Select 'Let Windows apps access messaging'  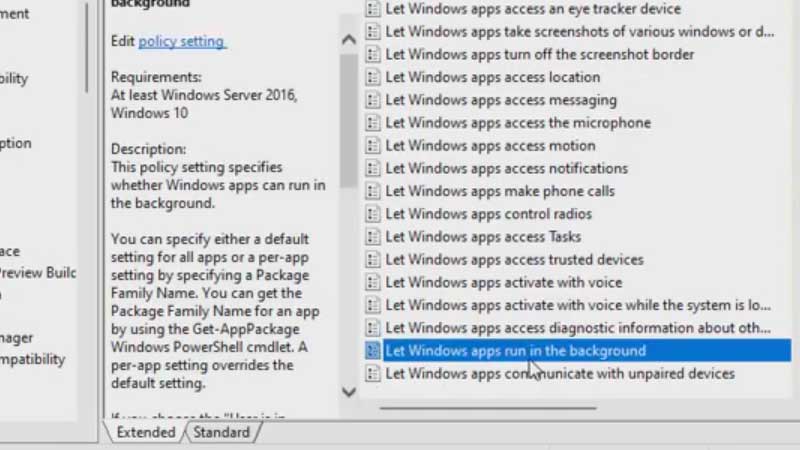(501, 100)
